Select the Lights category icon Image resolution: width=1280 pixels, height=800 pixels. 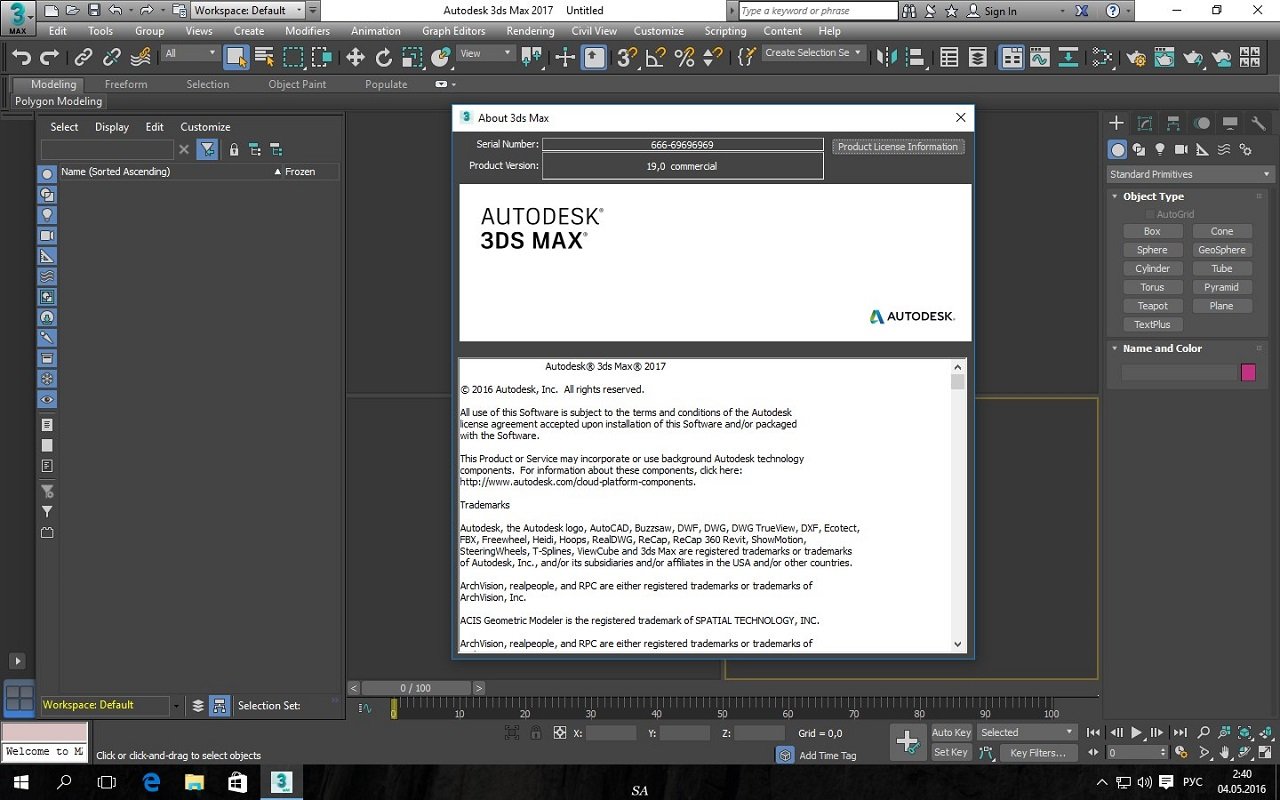coord(1160,149)
